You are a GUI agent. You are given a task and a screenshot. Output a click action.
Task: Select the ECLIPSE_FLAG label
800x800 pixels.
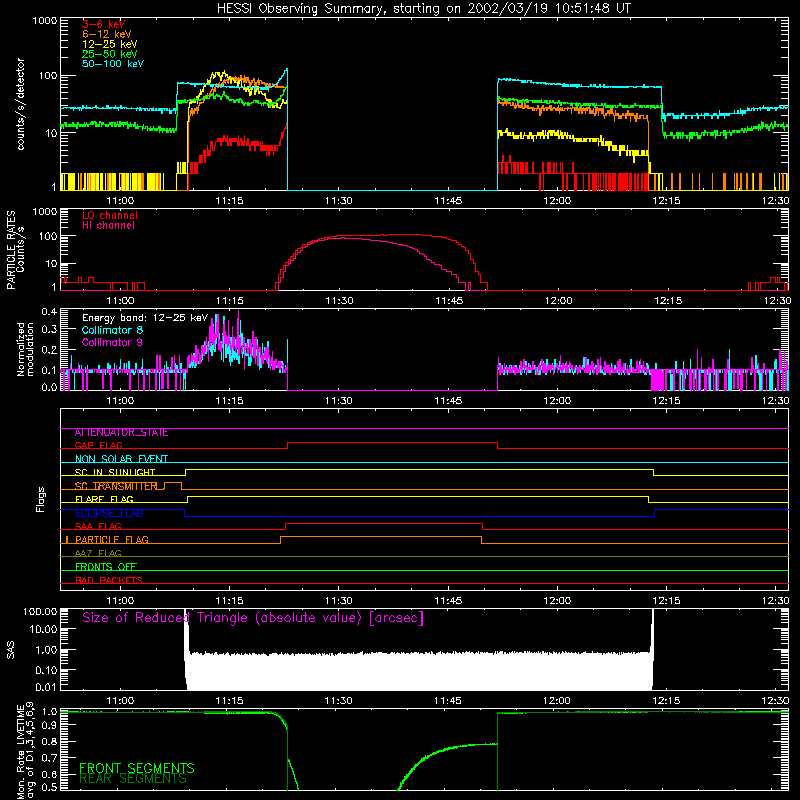[x=109, y=513]
